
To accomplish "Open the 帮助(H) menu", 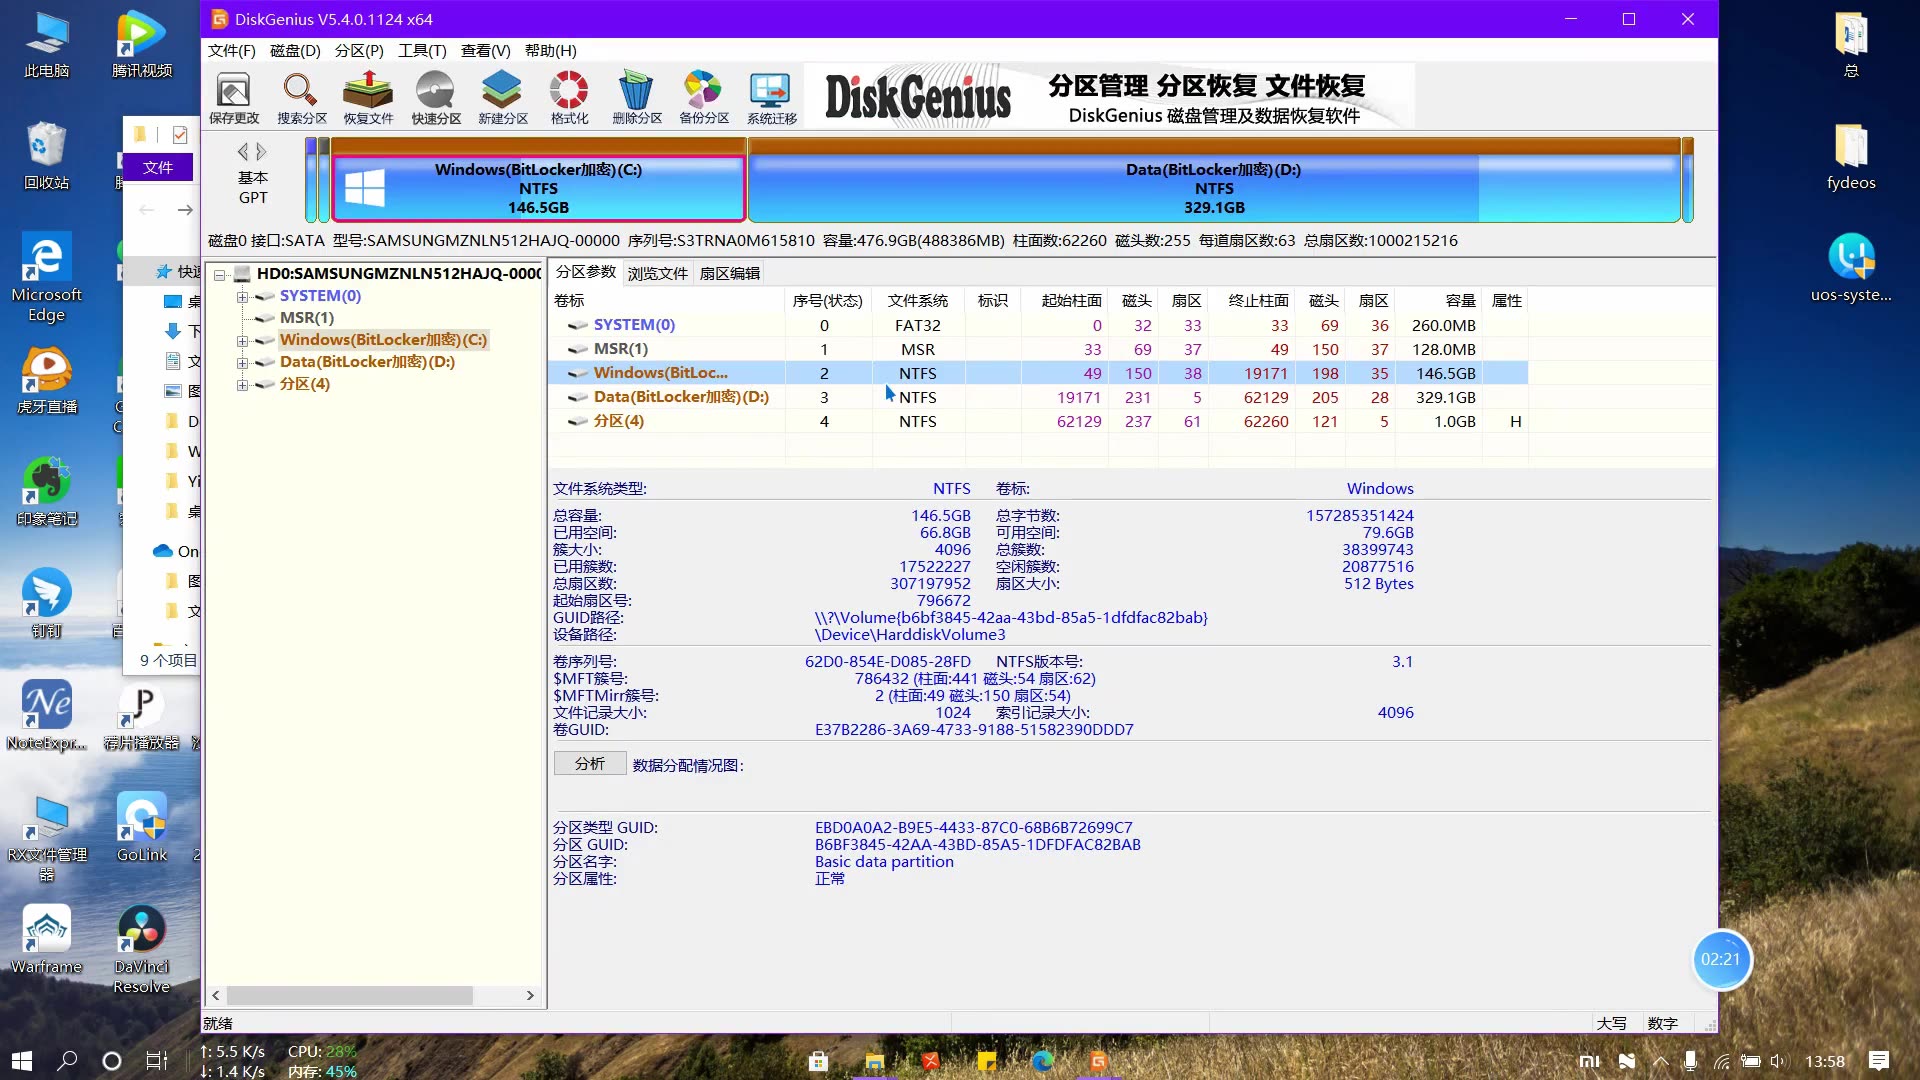I will 550,51.
